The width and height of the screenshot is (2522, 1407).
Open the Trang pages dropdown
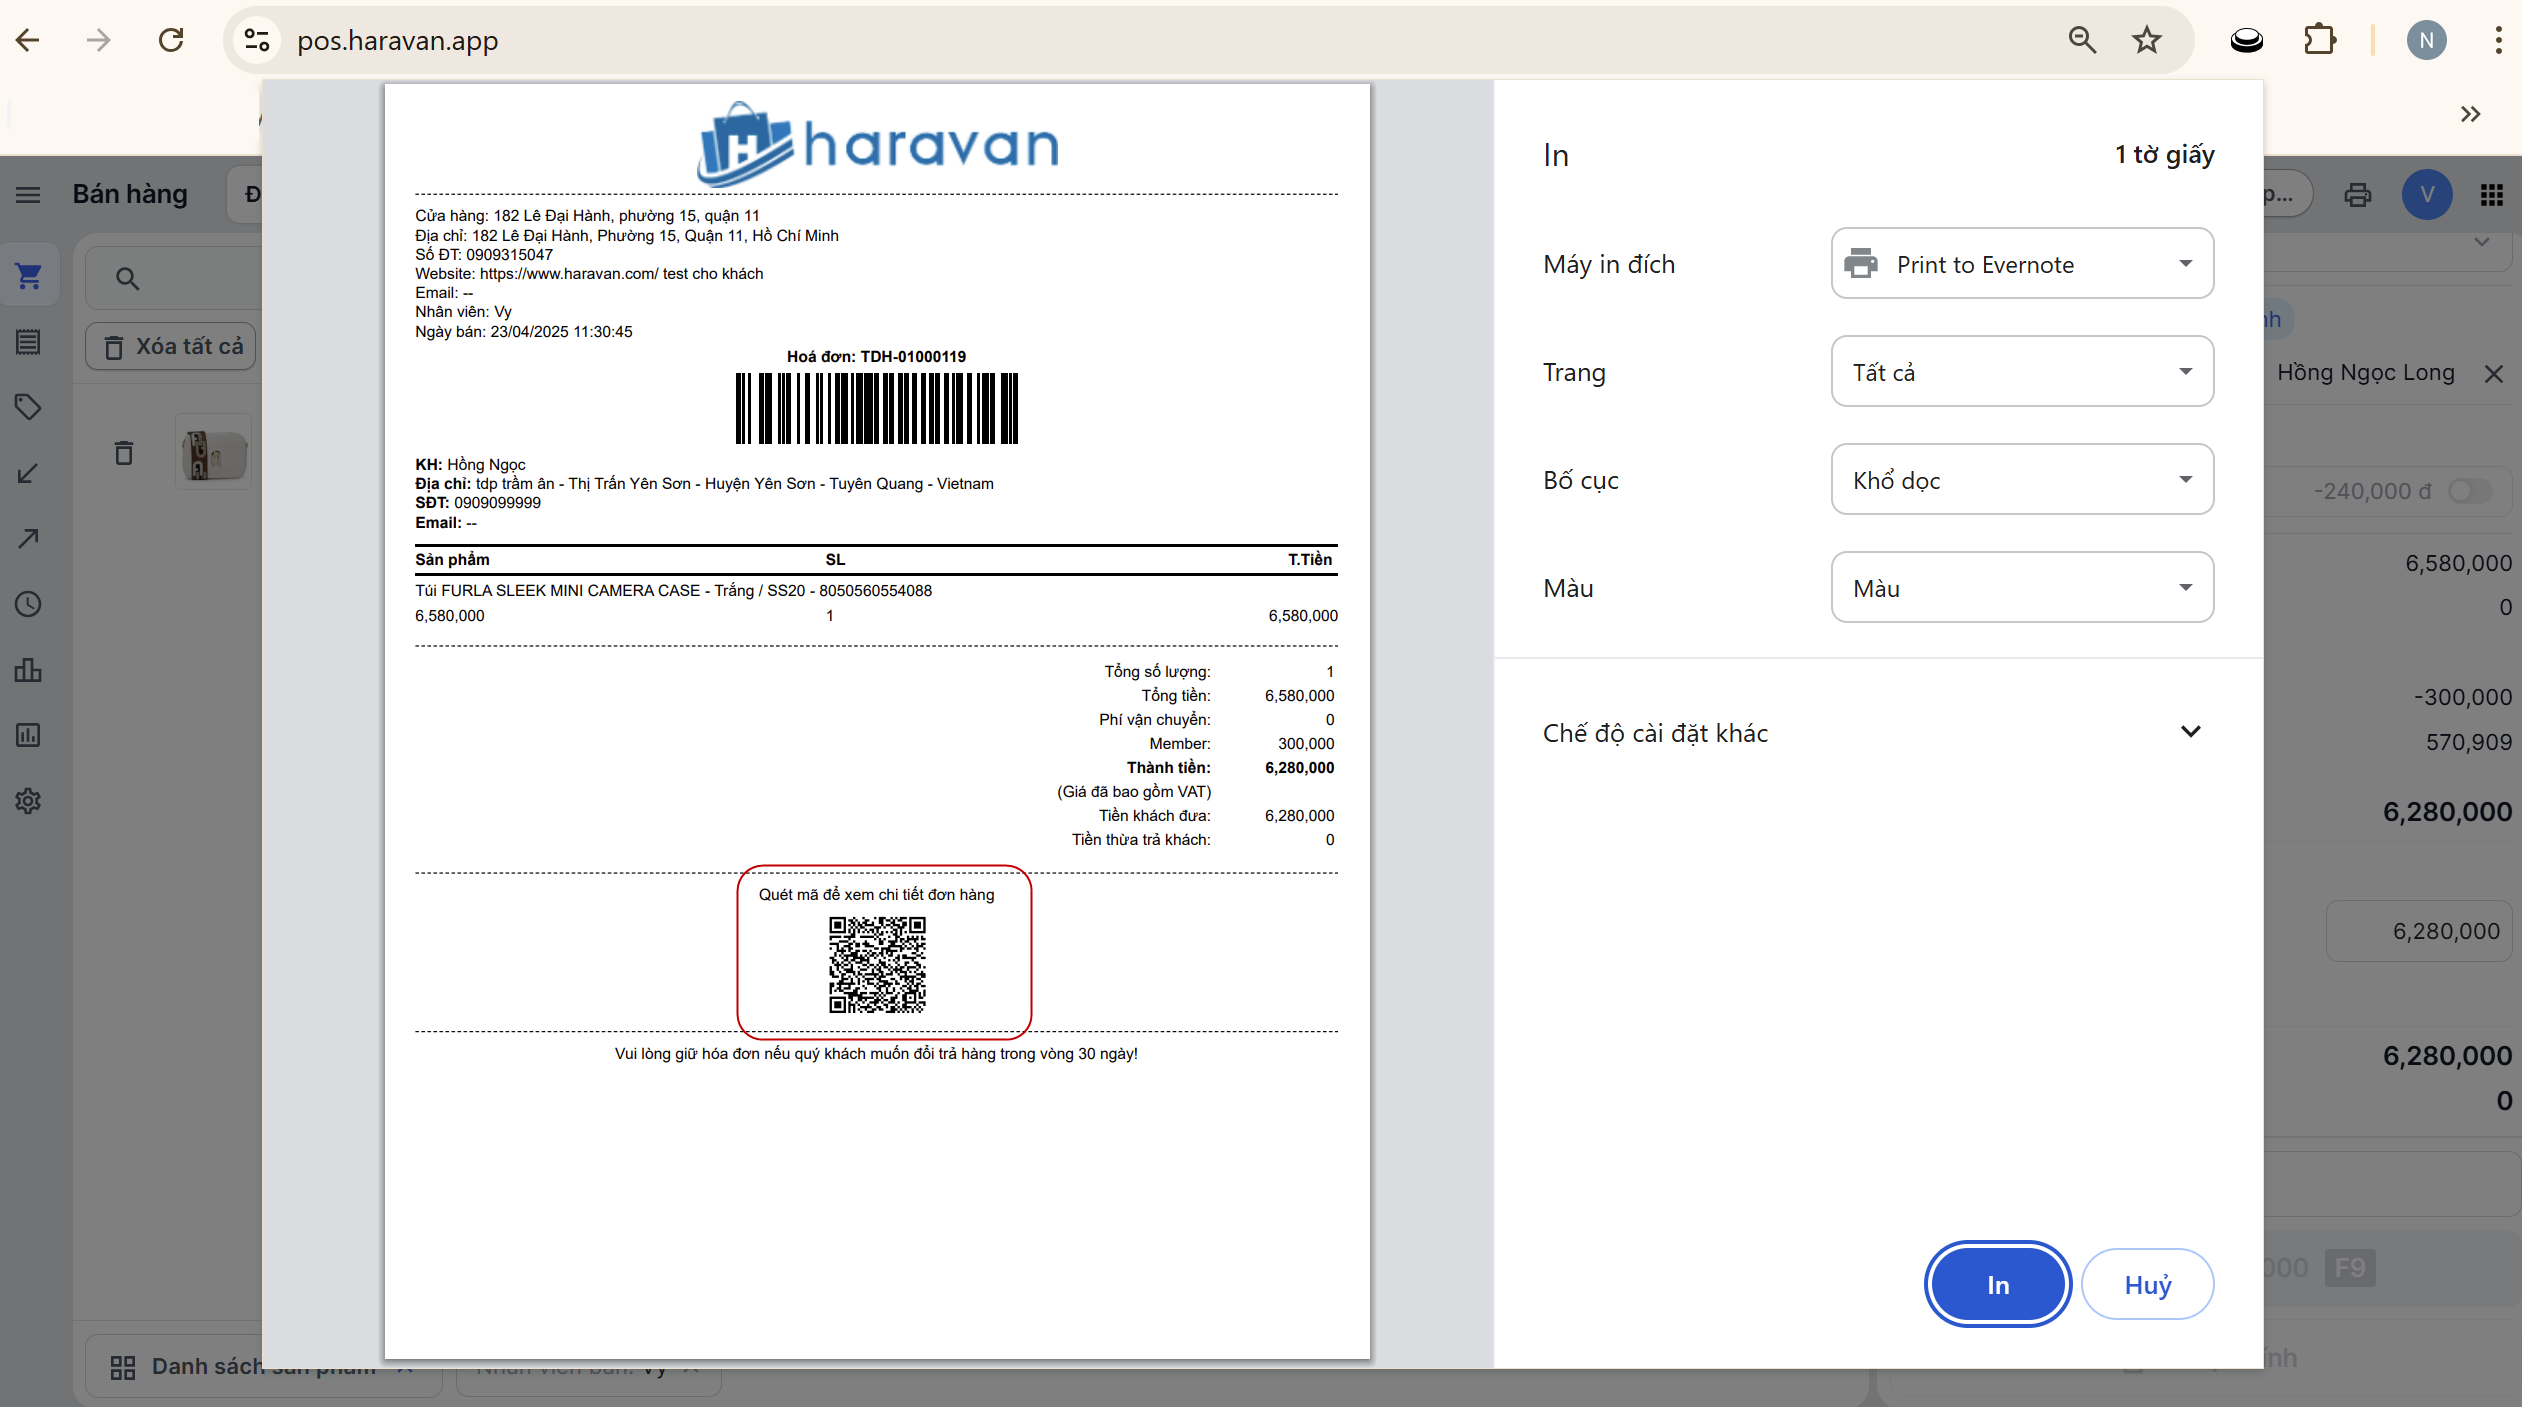click(x=2021, y=372)
